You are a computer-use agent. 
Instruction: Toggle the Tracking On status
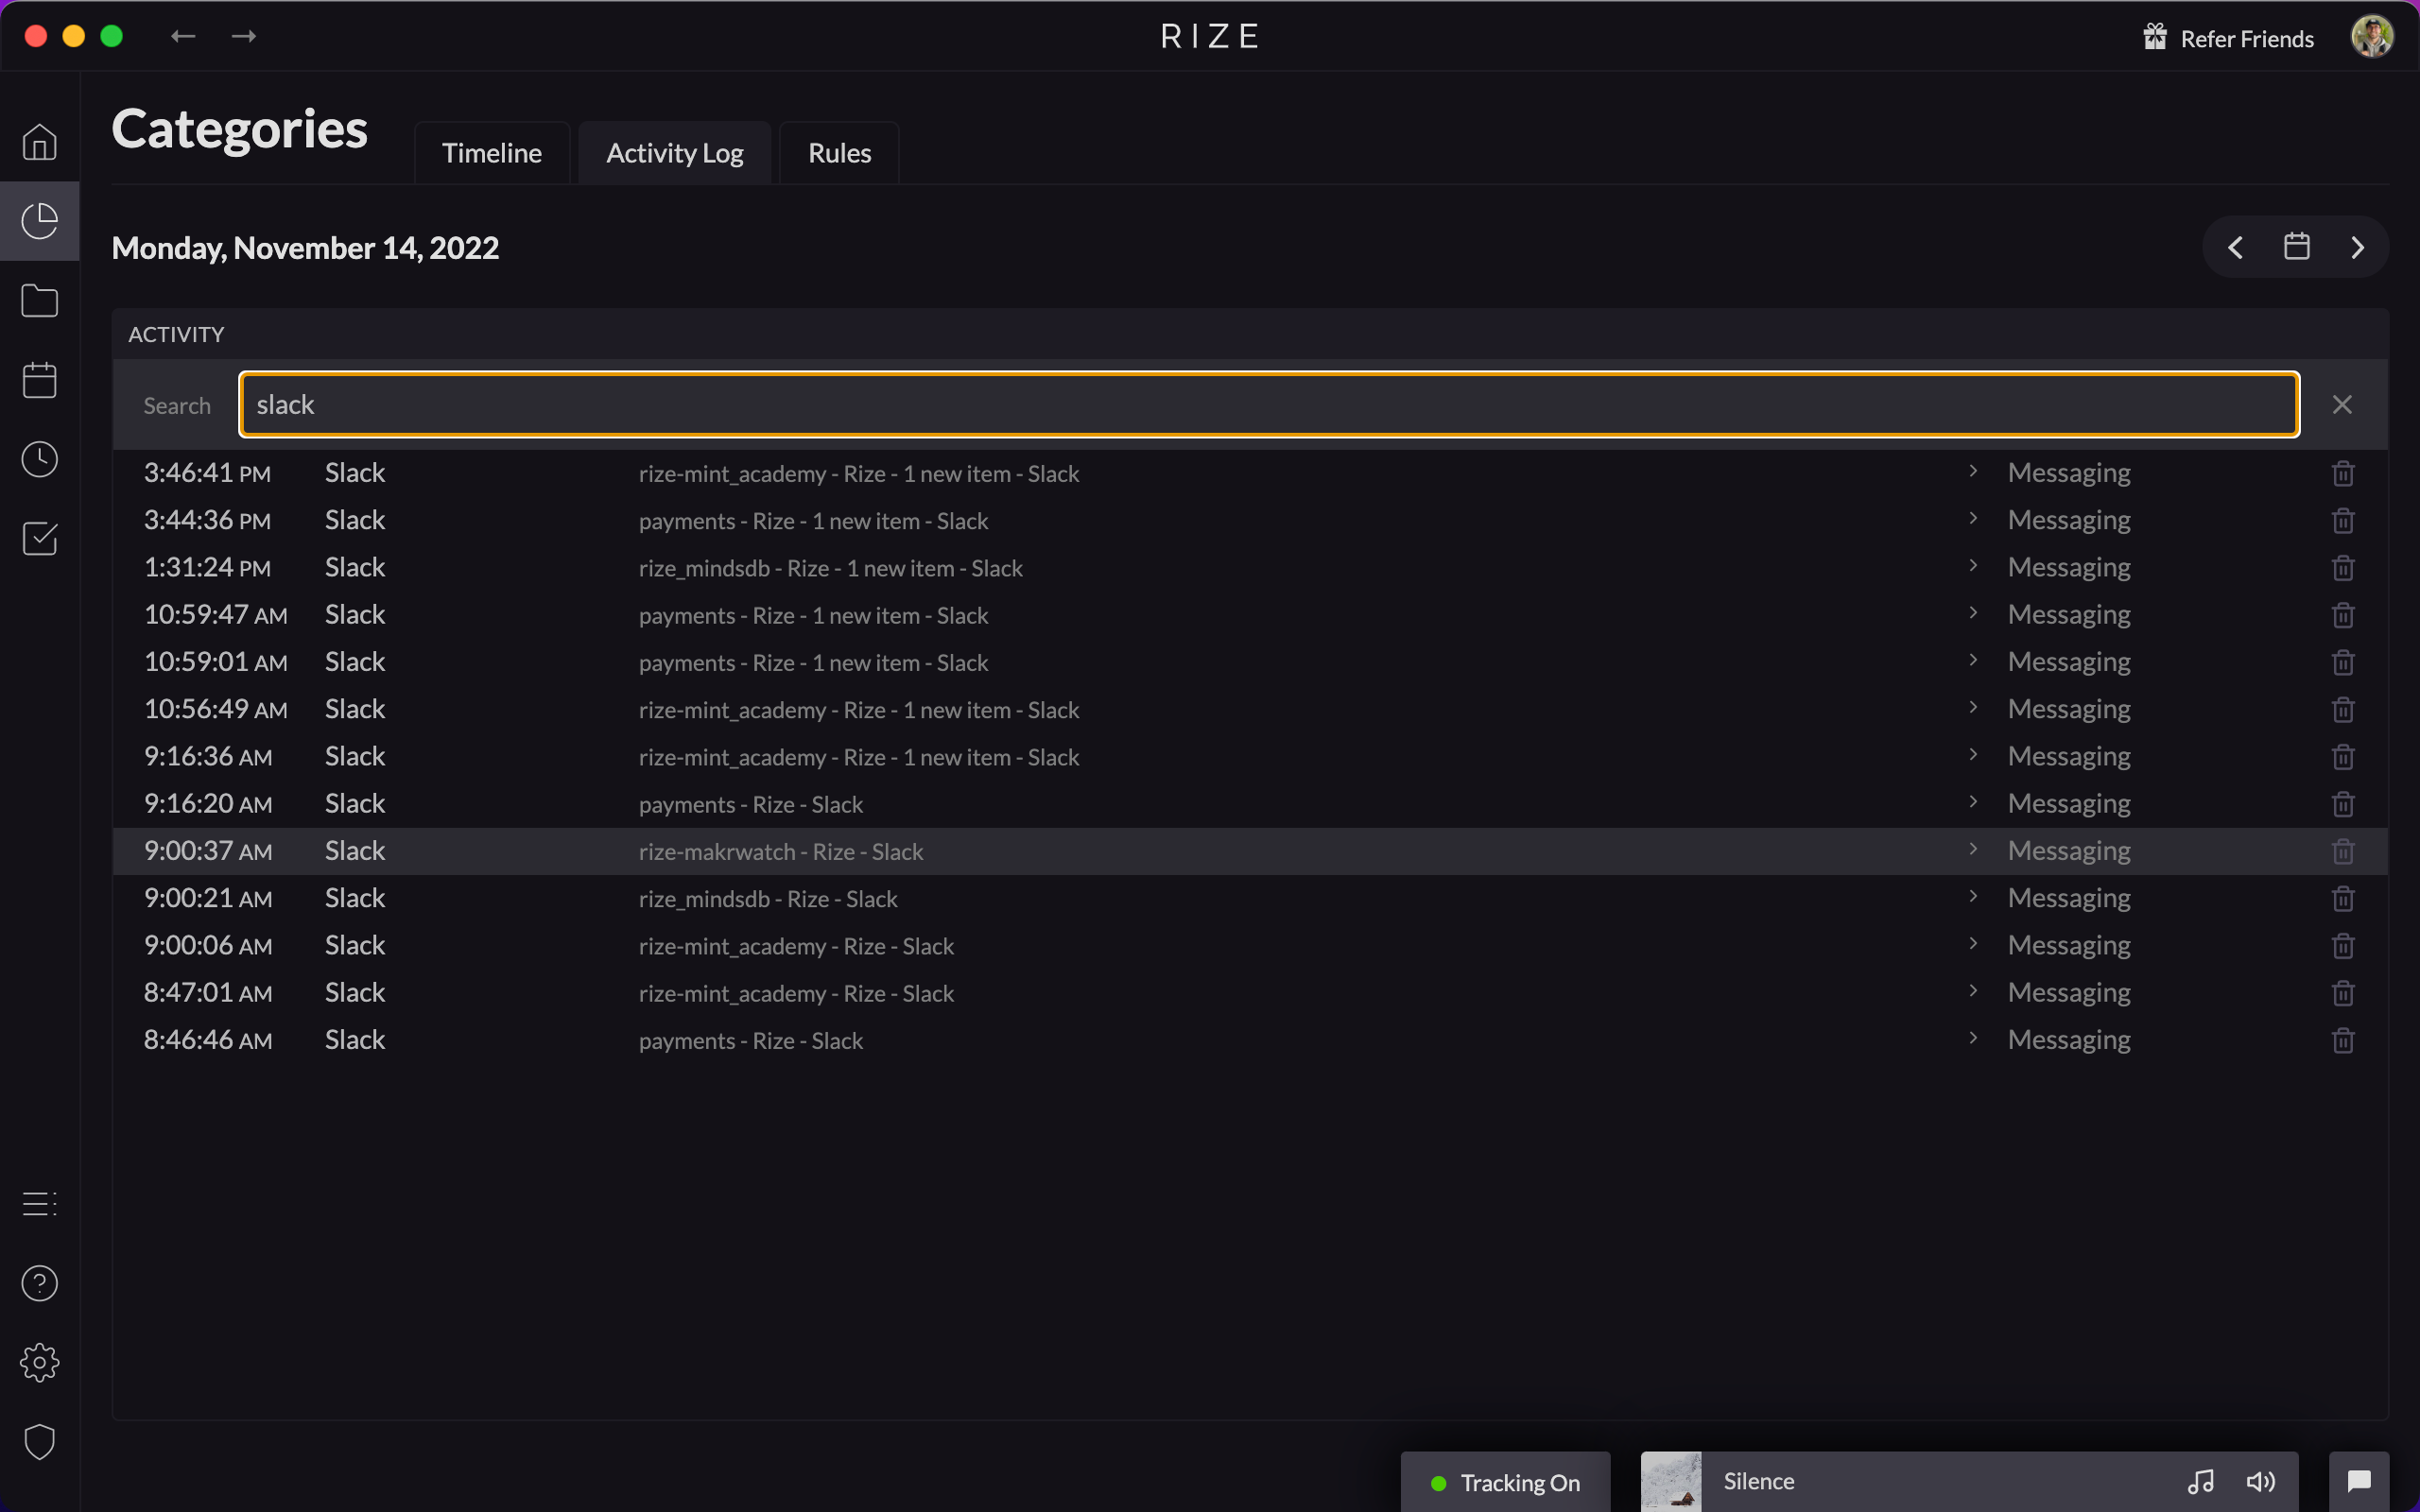coord(1506,1482)
